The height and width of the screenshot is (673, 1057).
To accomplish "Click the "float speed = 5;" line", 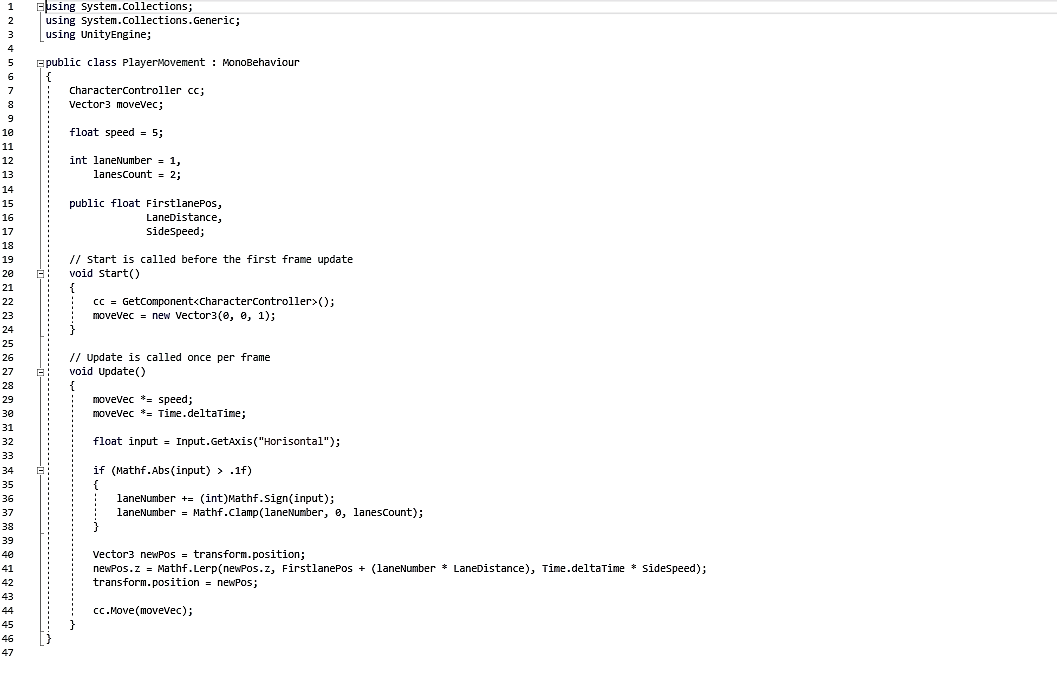I will pyautogui.click(x=116, y=132).
